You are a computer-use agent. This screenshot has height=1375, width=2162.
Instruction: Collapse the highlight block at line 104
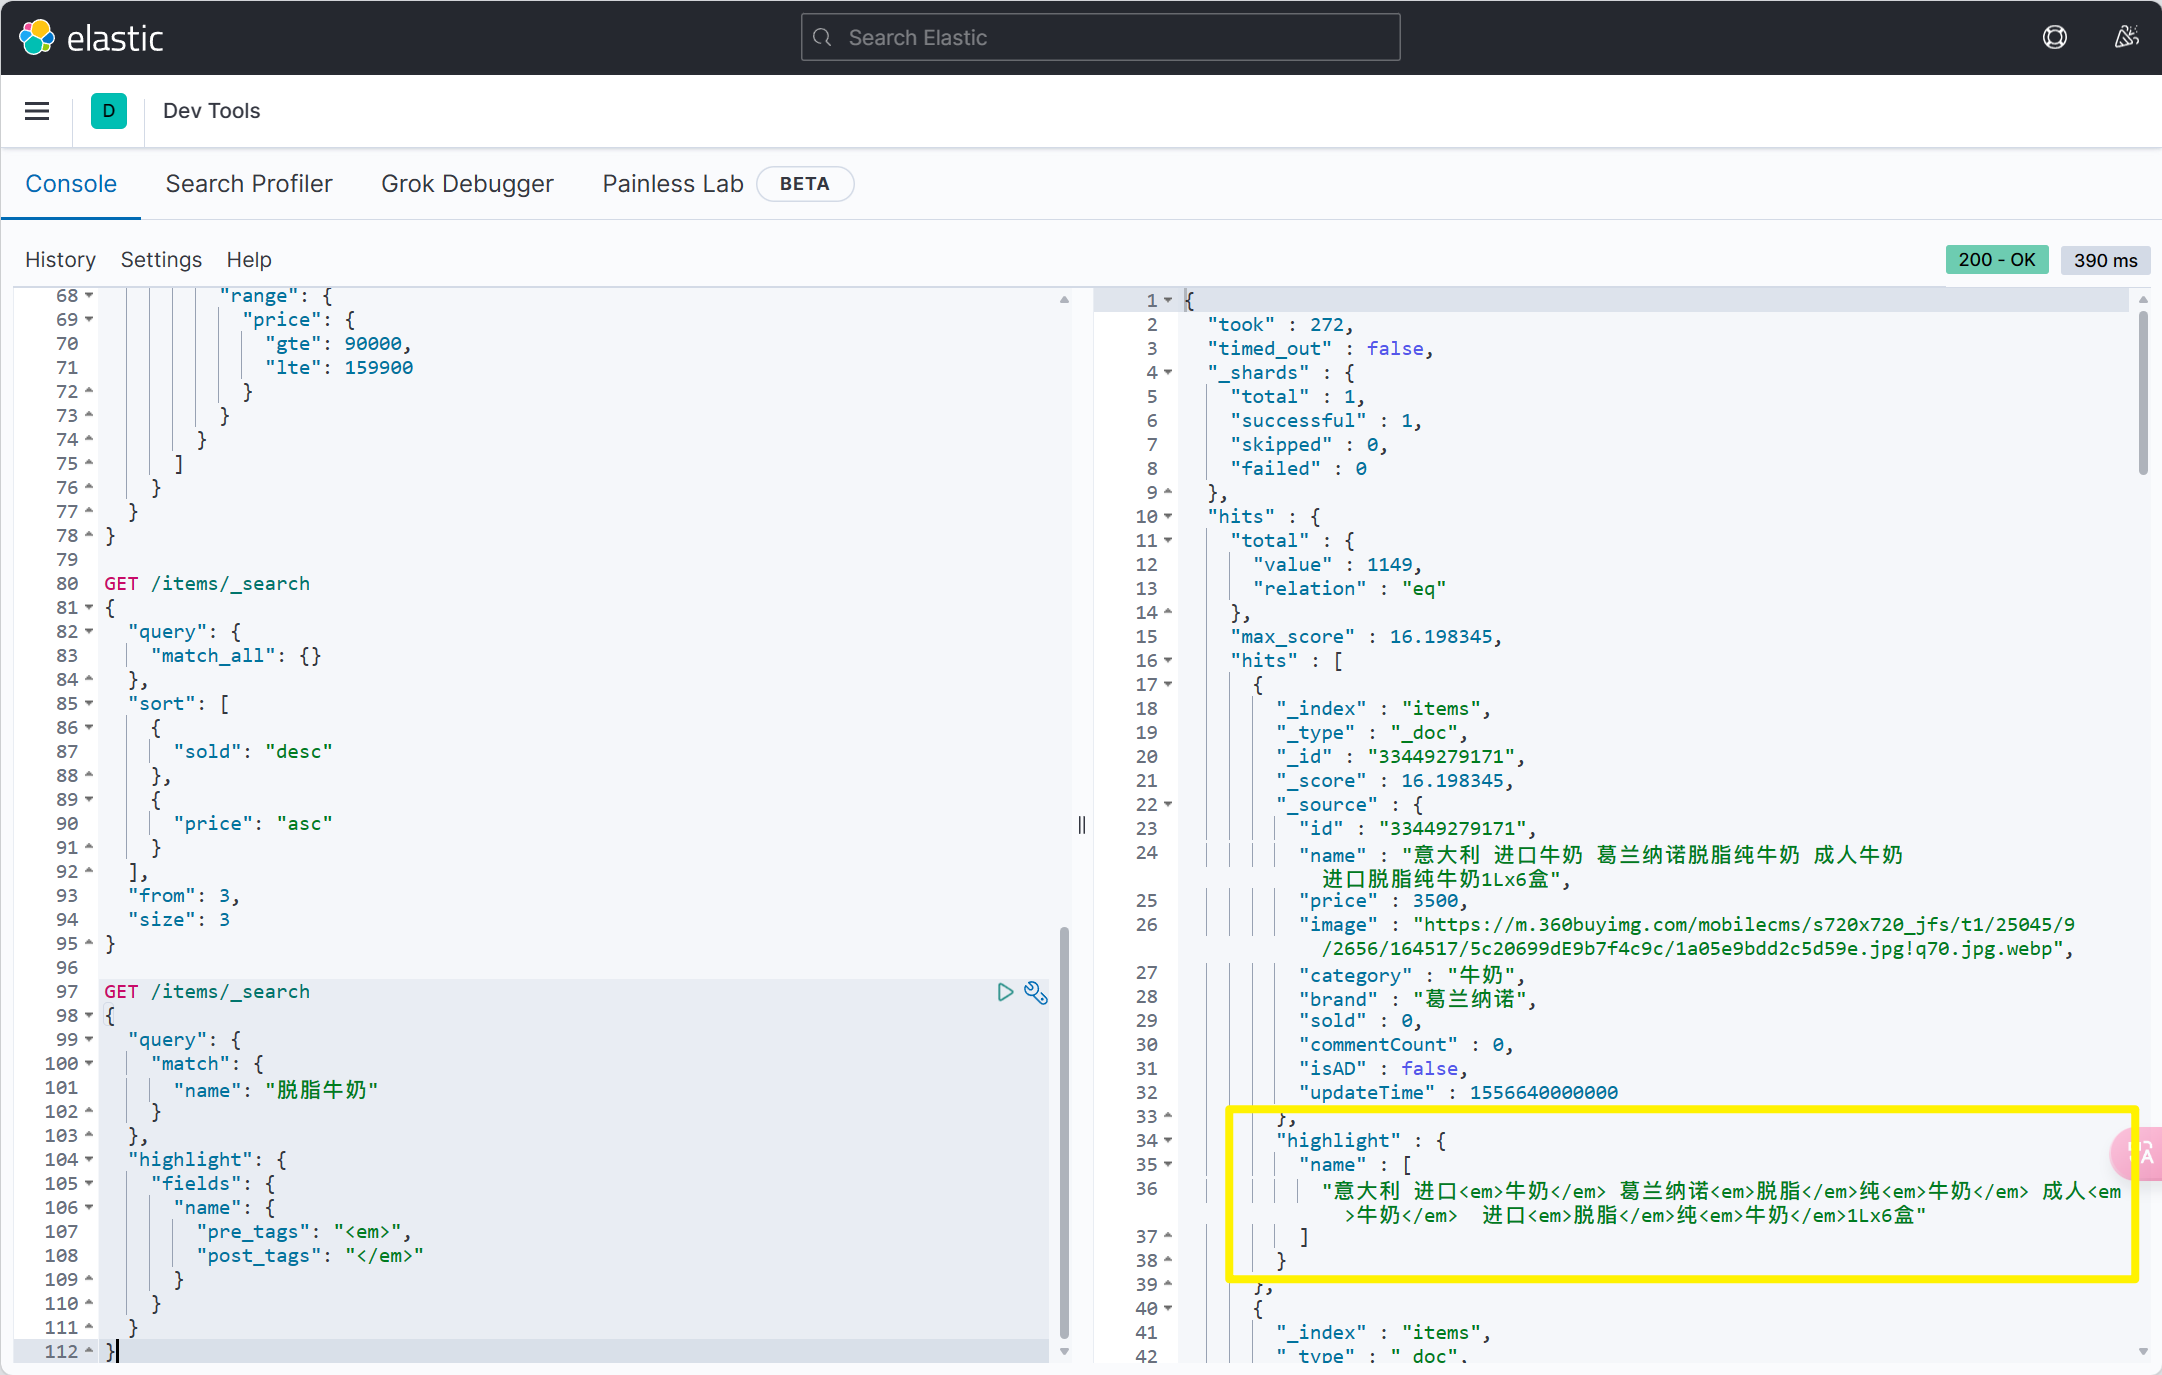click(89, 1160)
